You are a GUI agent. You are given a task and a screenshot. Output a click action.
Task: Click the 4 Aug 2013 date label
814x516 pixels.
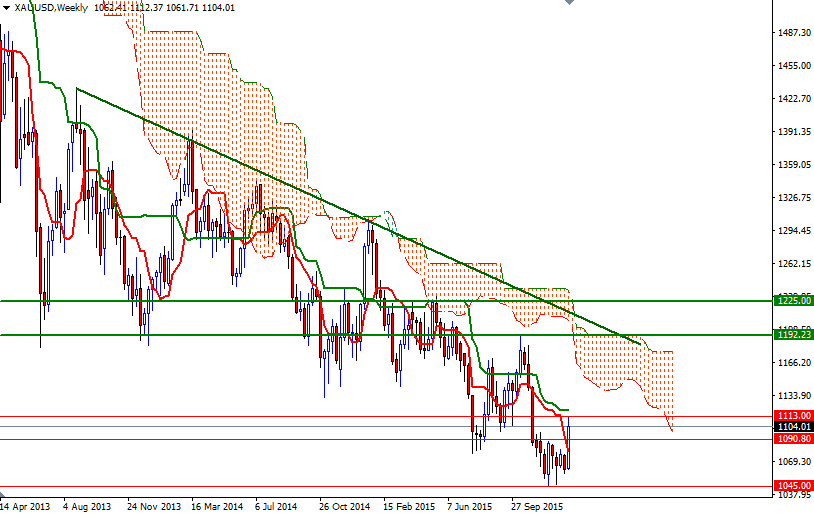(x=87, y=506)
